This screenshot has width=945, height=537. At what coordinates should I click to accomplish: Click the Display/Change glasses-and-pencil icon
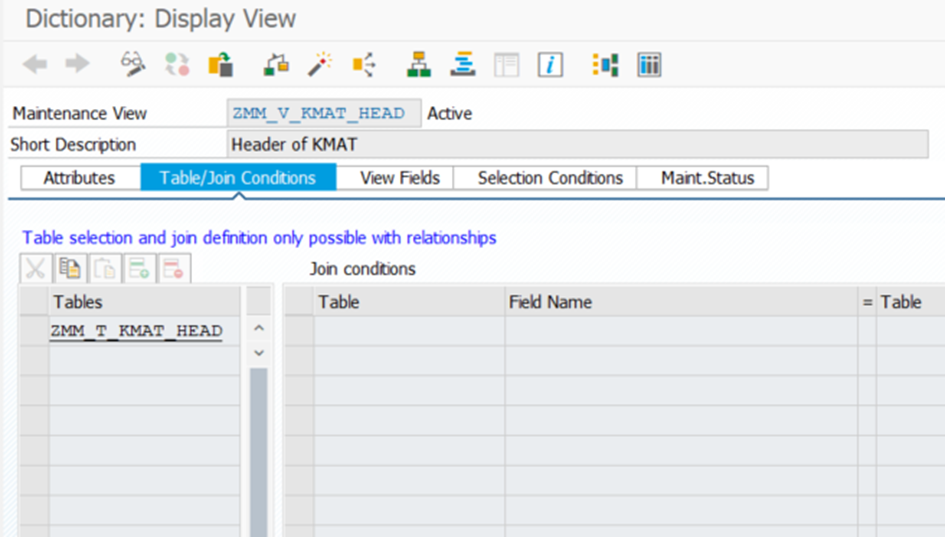pyautogui.click(x=133, y=65)
